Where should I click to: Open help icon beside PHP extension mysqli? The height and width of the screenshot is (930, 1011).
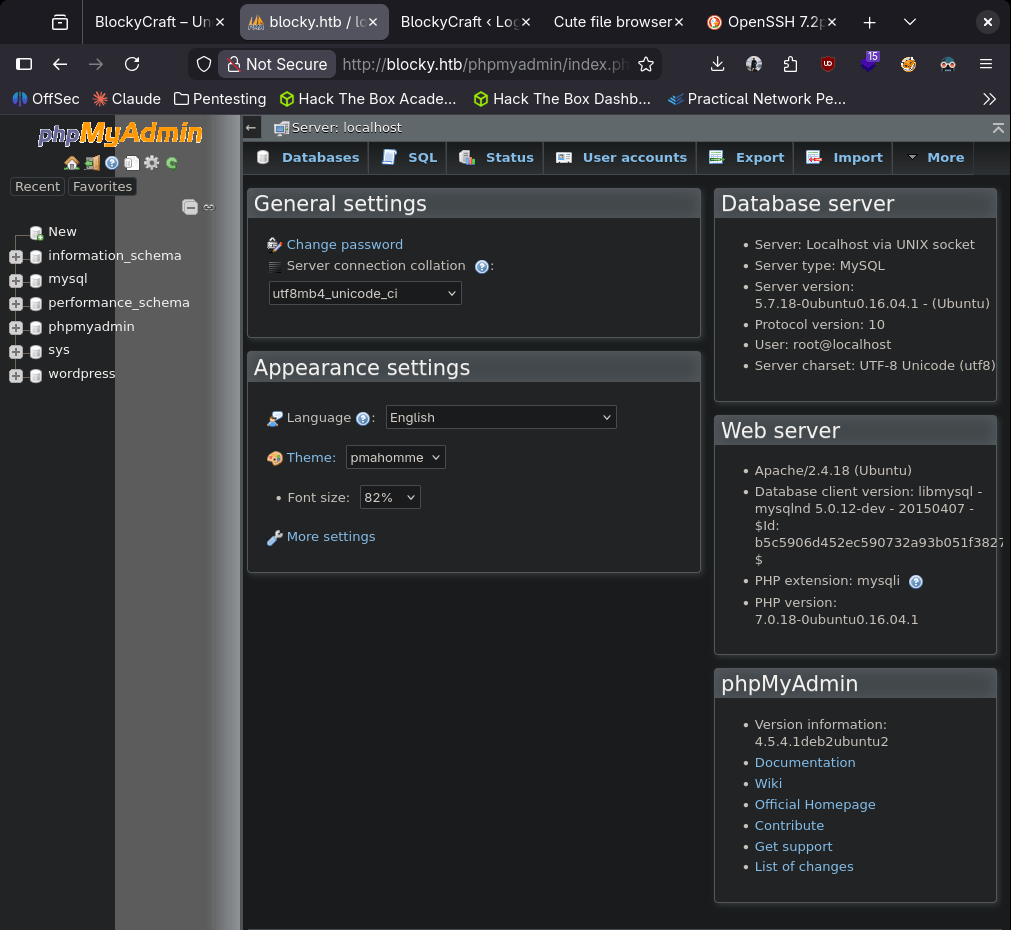[x=915, y=582]
